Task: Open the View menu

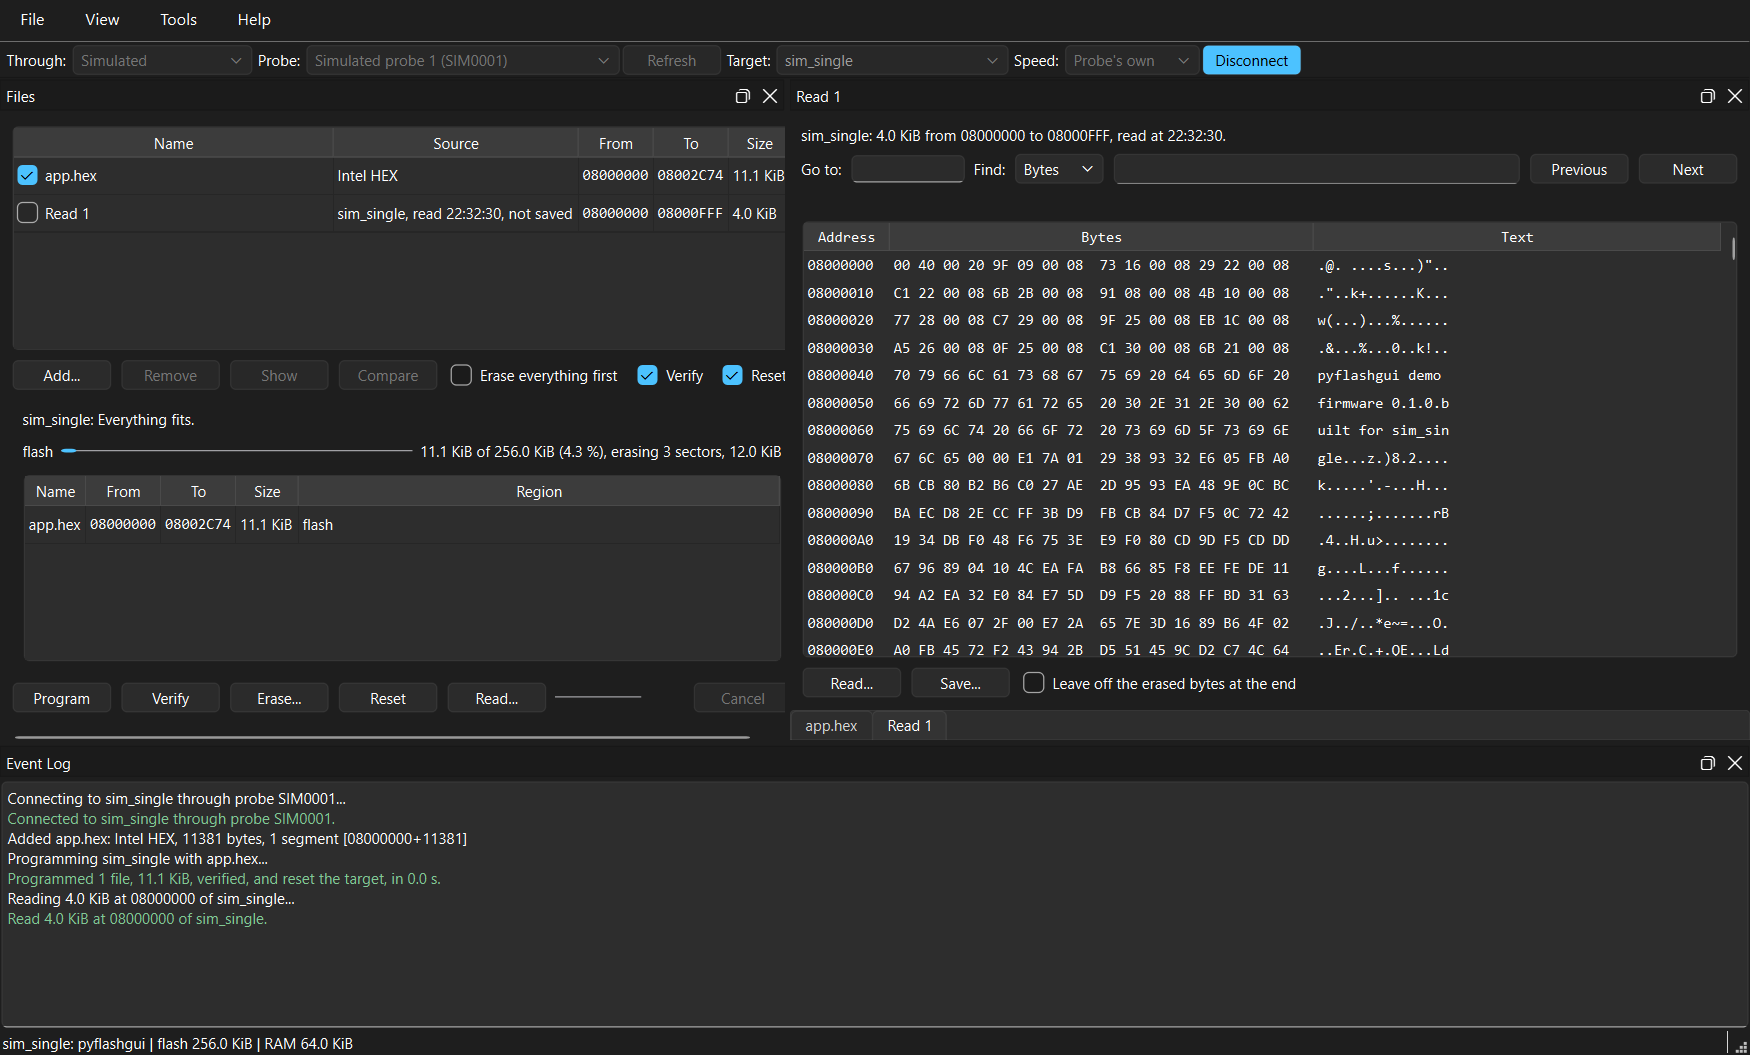Action: coord(102,20)
